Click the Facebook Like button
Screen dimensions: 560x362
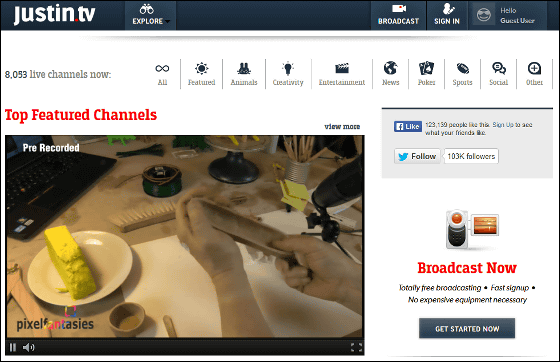click(408, 126)
